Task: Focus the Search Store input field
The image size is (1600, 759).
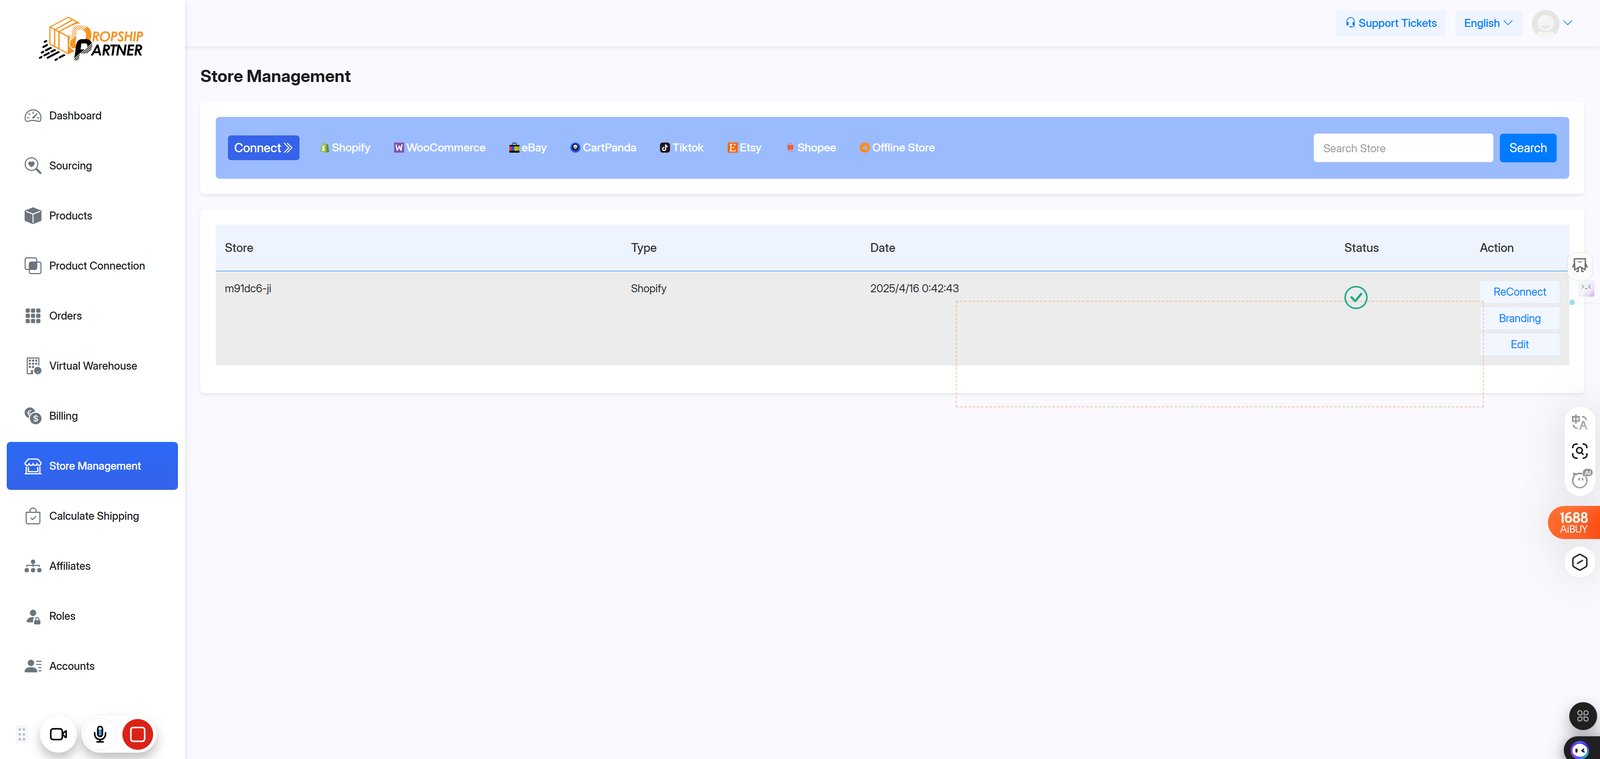Action: [1403, 148]
